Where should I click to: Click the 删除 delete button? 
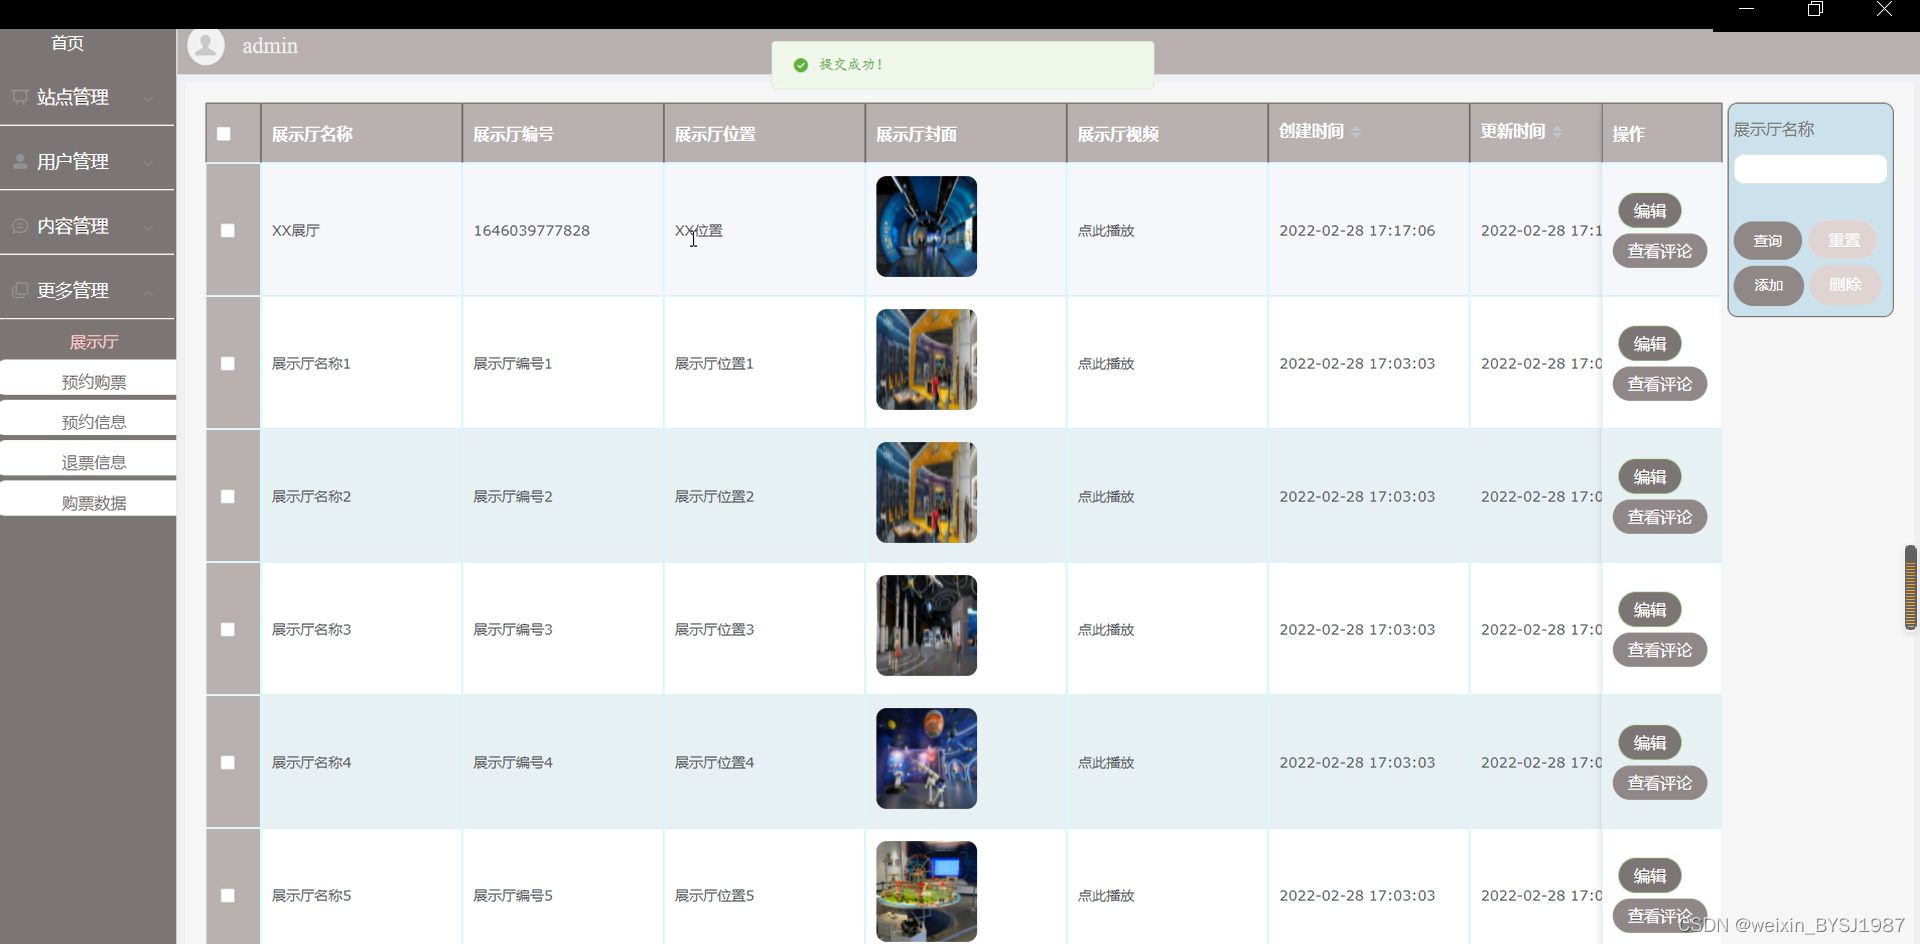click(x=1845, y=285)
